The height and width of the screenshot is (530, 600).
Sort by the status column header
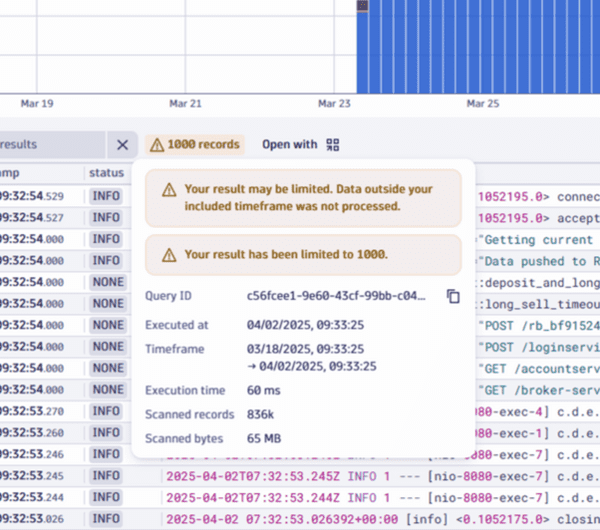point(105,173)
